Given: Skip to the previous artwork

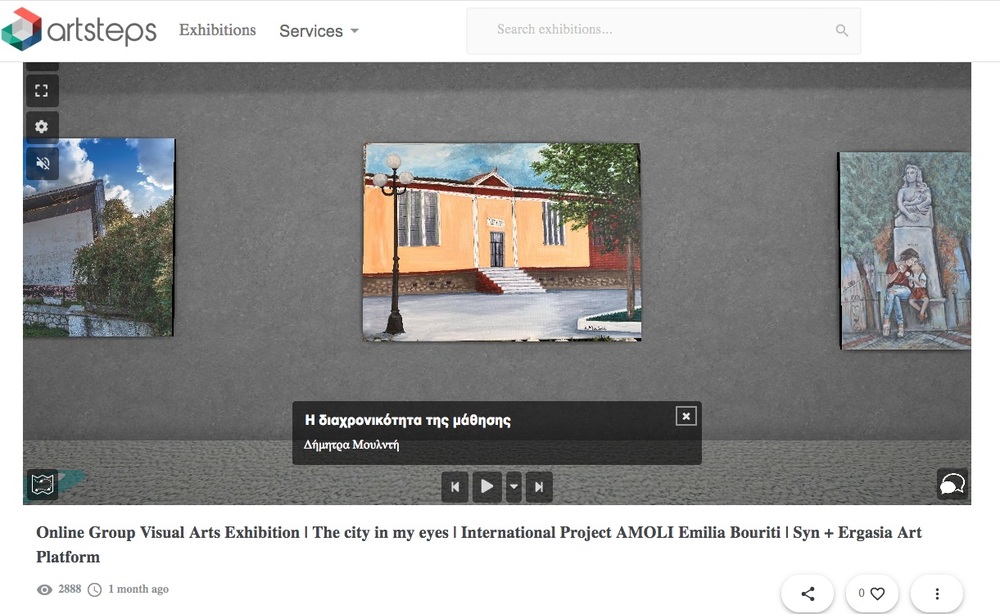Looking at the screenshot, I should pos(455,487).
